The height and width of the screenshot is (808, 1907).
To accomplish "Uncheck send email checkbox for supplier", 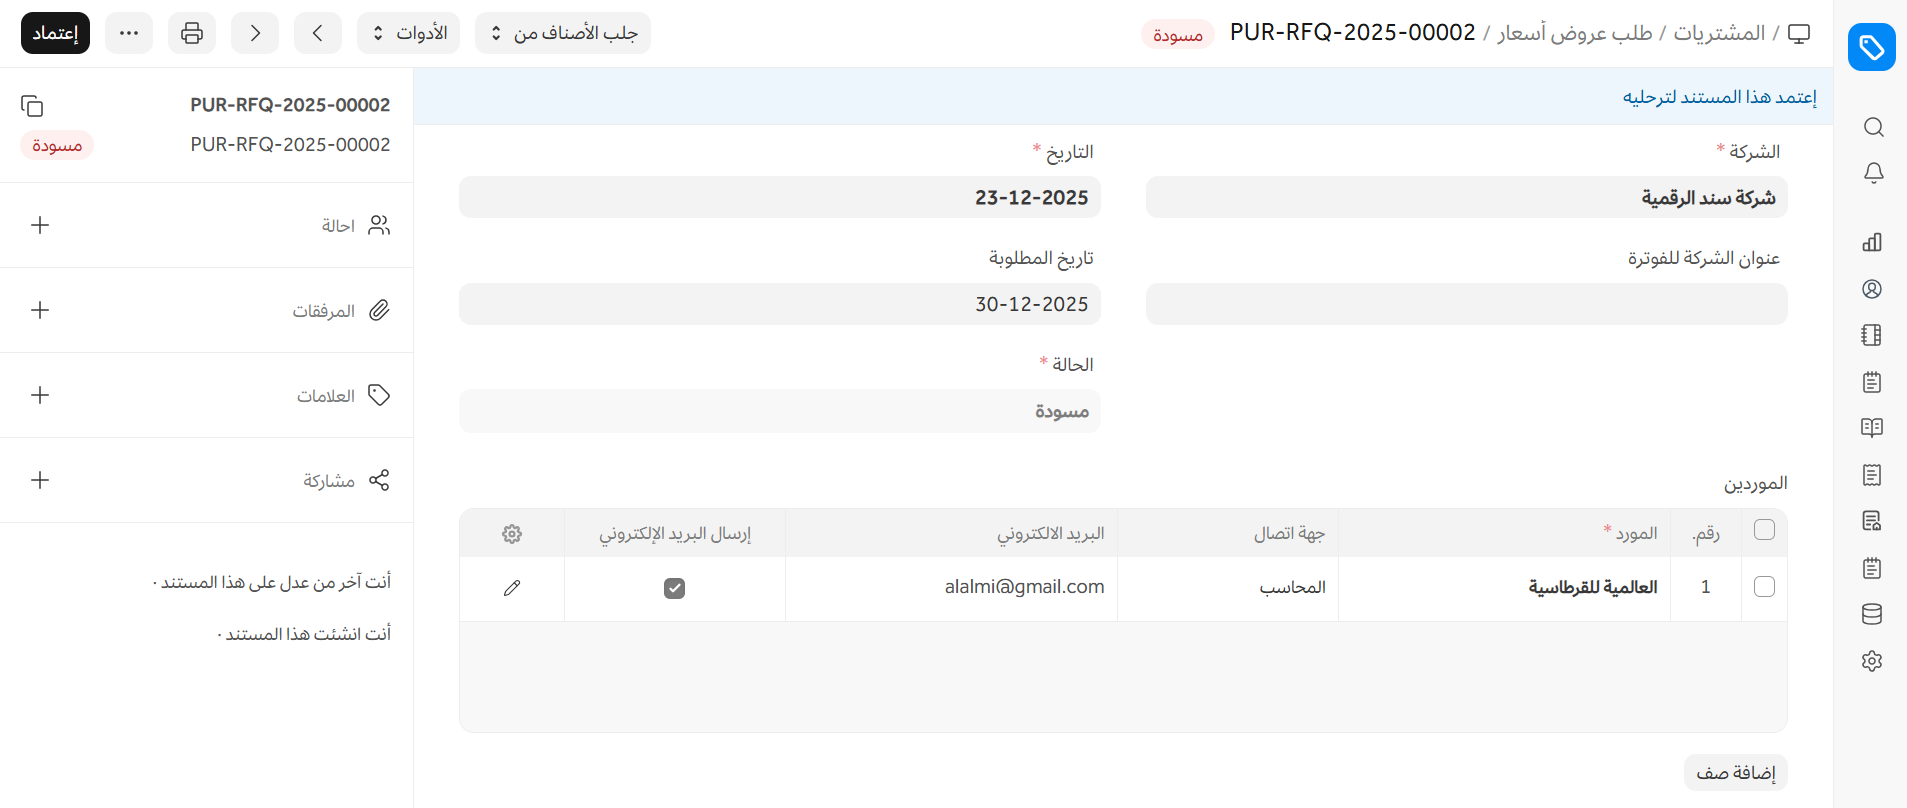I will [675, 588].
